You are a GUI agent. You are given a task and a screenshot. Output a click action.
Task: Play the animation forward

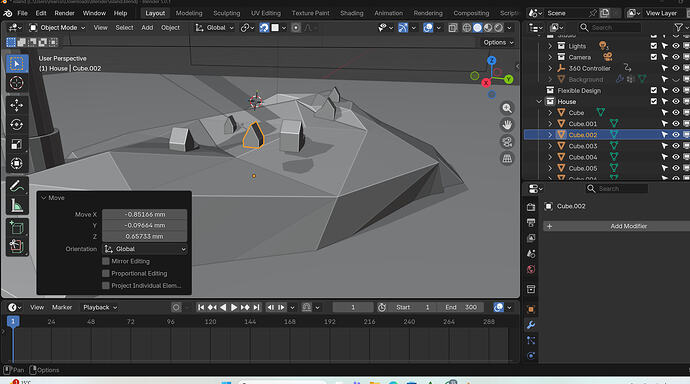[234, 307]
